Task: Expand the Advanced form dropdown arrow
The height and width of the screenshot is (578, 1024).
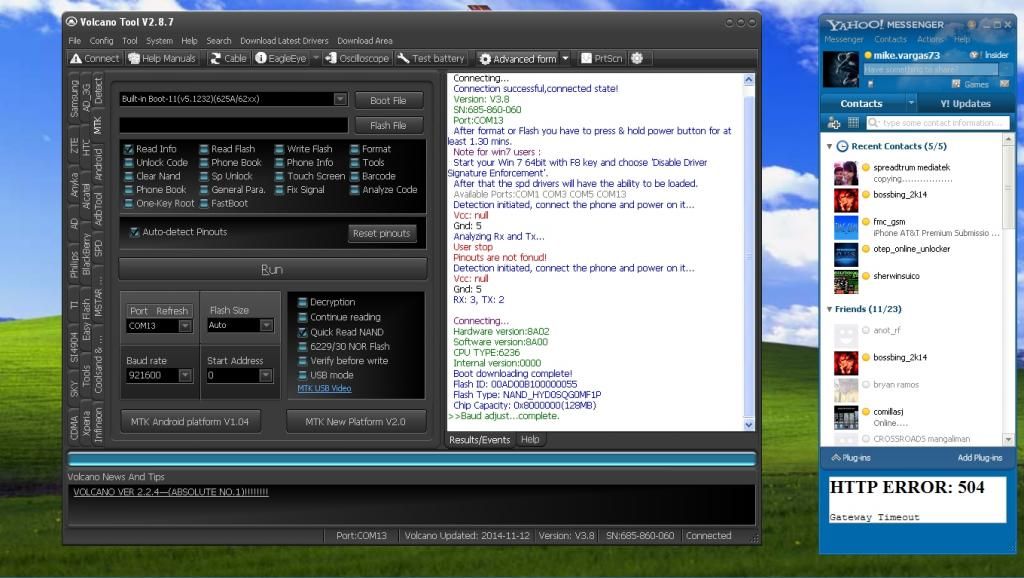Action: click(566, 59)
